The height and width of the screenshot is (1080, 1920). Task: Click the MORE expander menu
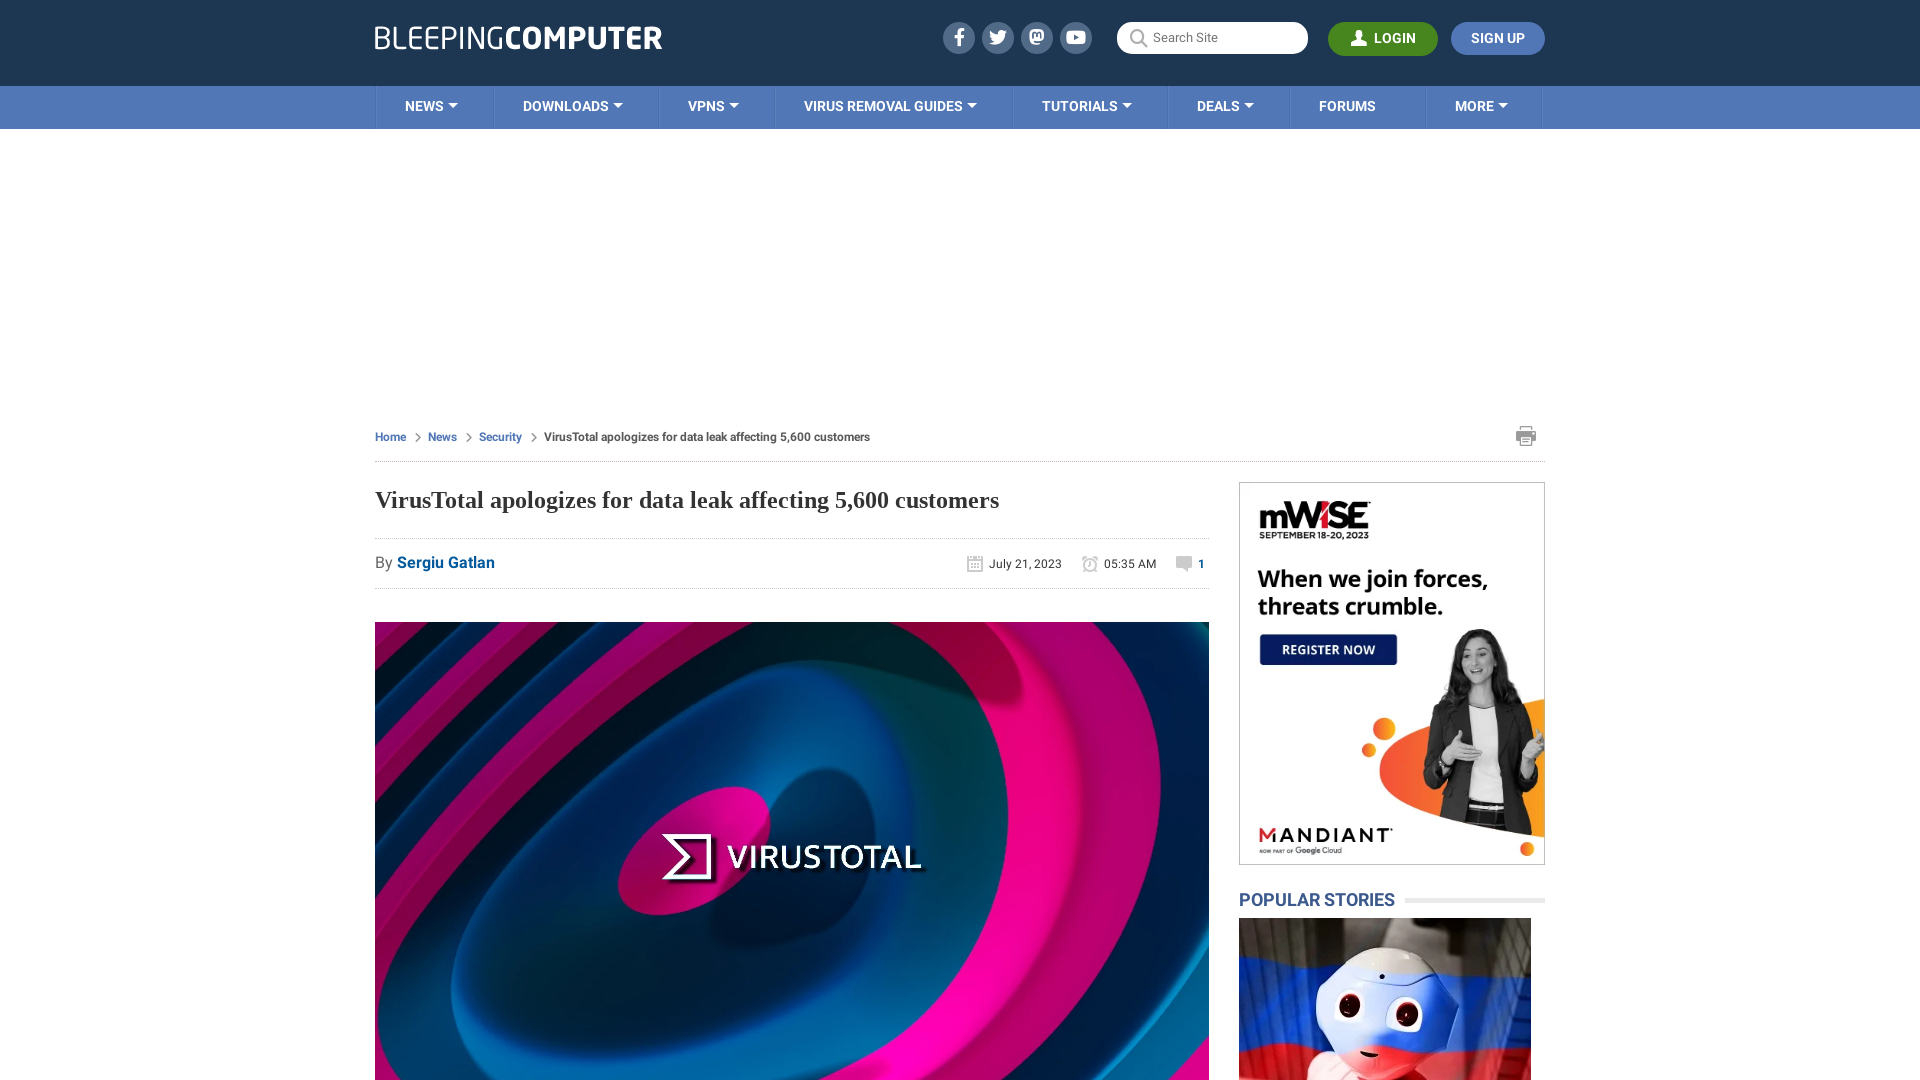1481,105
